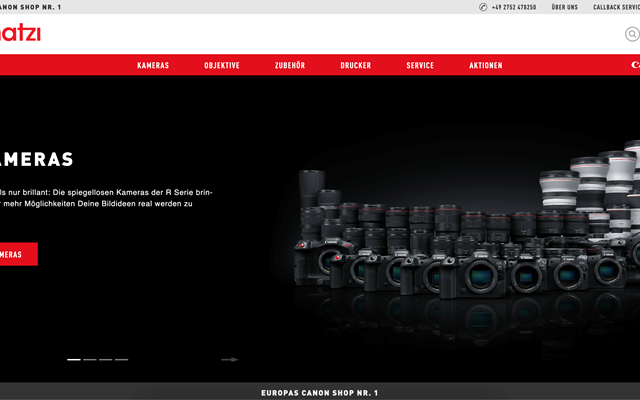The width and height of the screenshot is (640, 400).
Task: Click the top-left Canon Shop Nr. 1 text
Action: pyautogui.click(x=31, y=7)
